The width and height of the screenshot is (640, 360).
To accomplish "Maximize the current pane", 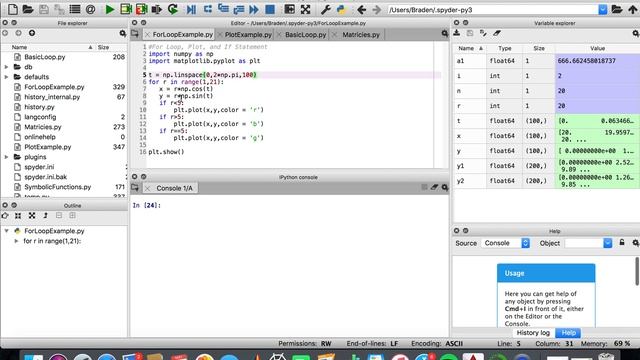I will [289, 9].
